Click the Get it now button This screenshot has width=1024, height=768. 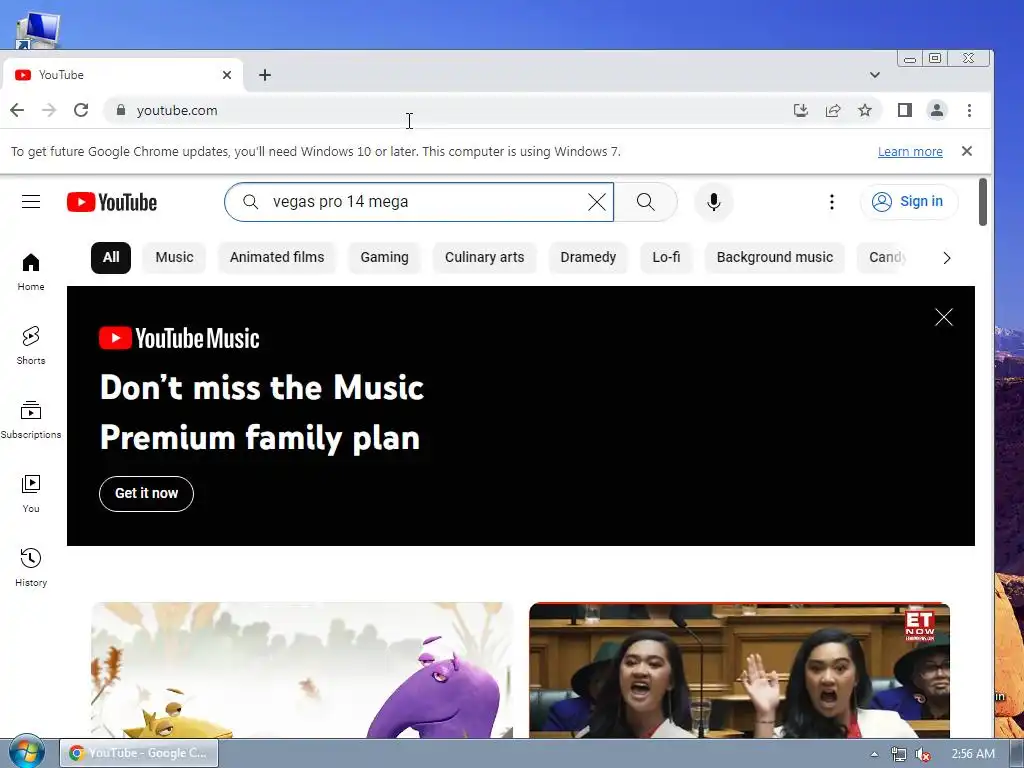pos(146,494)
